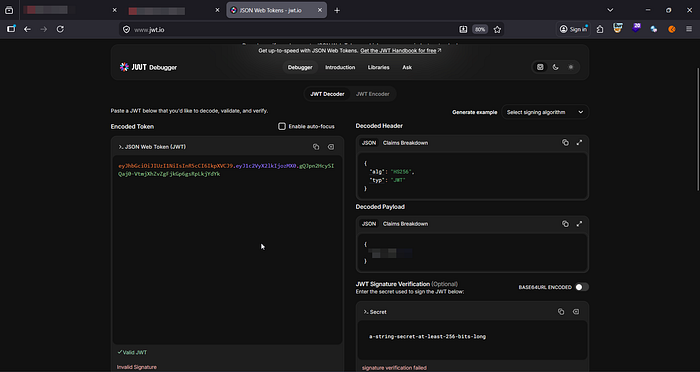Open the Firefox application hamburger menu
Image resolution: width=700 pixels, height=372 pixels.
(689, 29)
